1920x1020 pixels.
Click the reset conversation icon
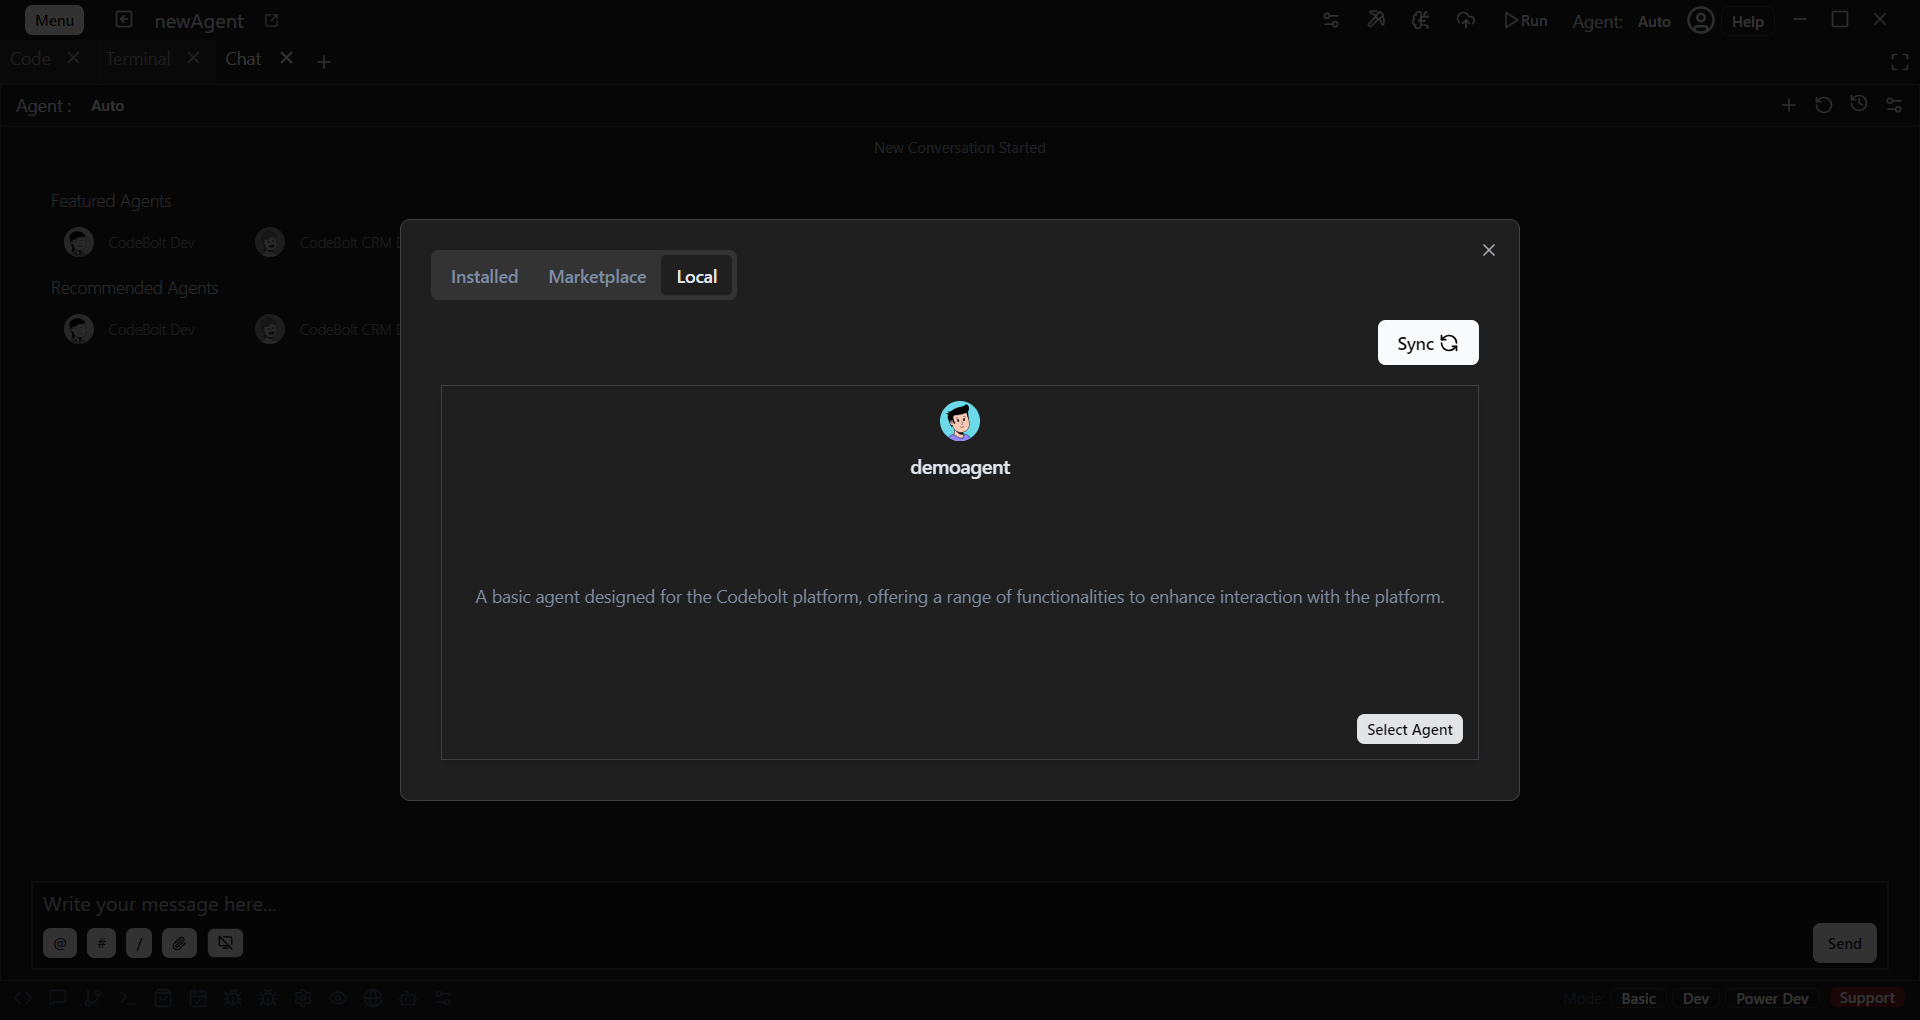click(x=1824, y=105)
